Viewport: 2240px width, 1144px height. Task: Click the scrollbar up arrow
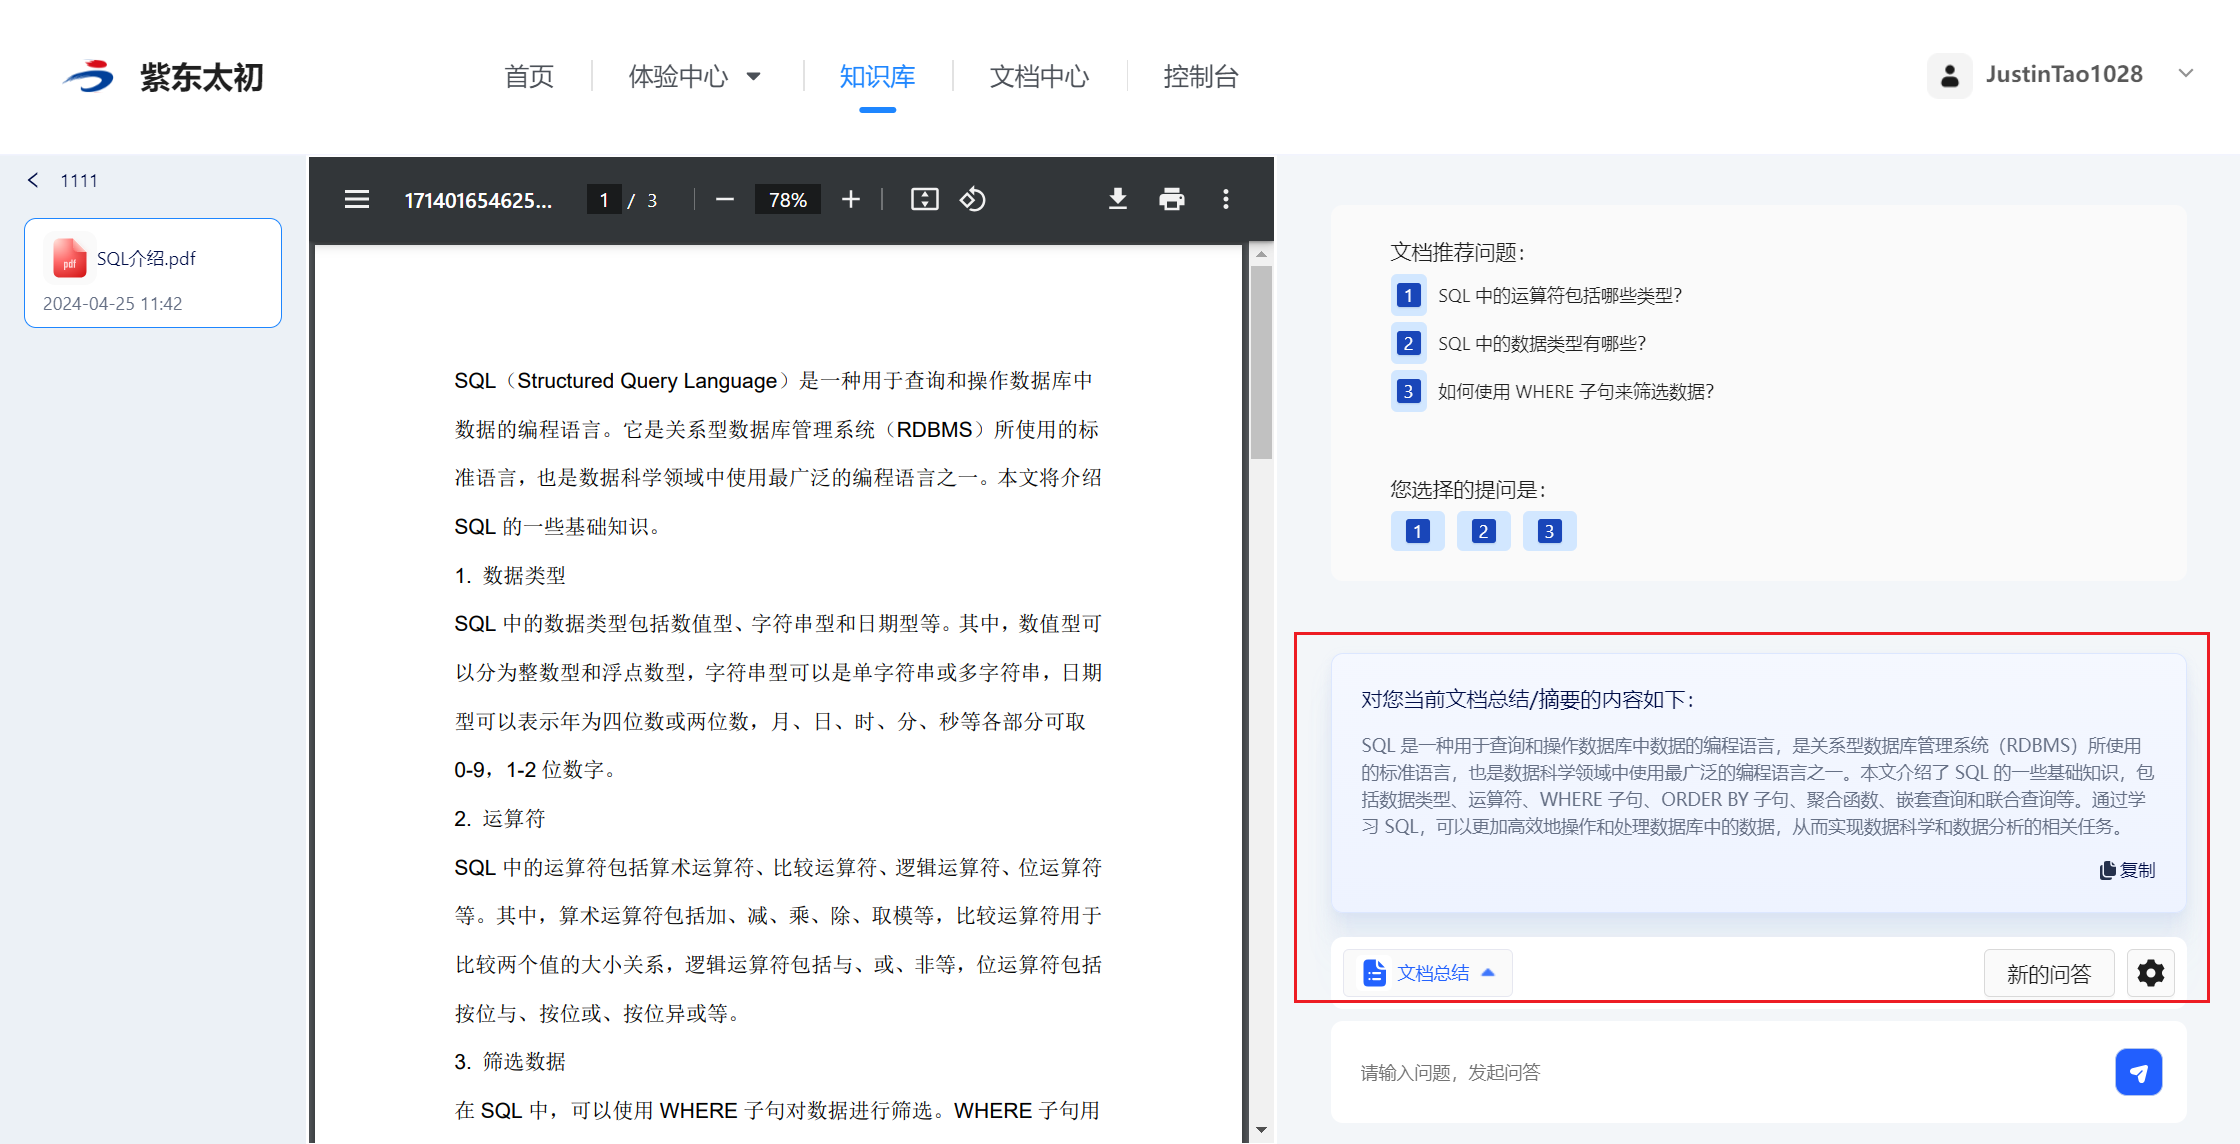[1261, 254]
